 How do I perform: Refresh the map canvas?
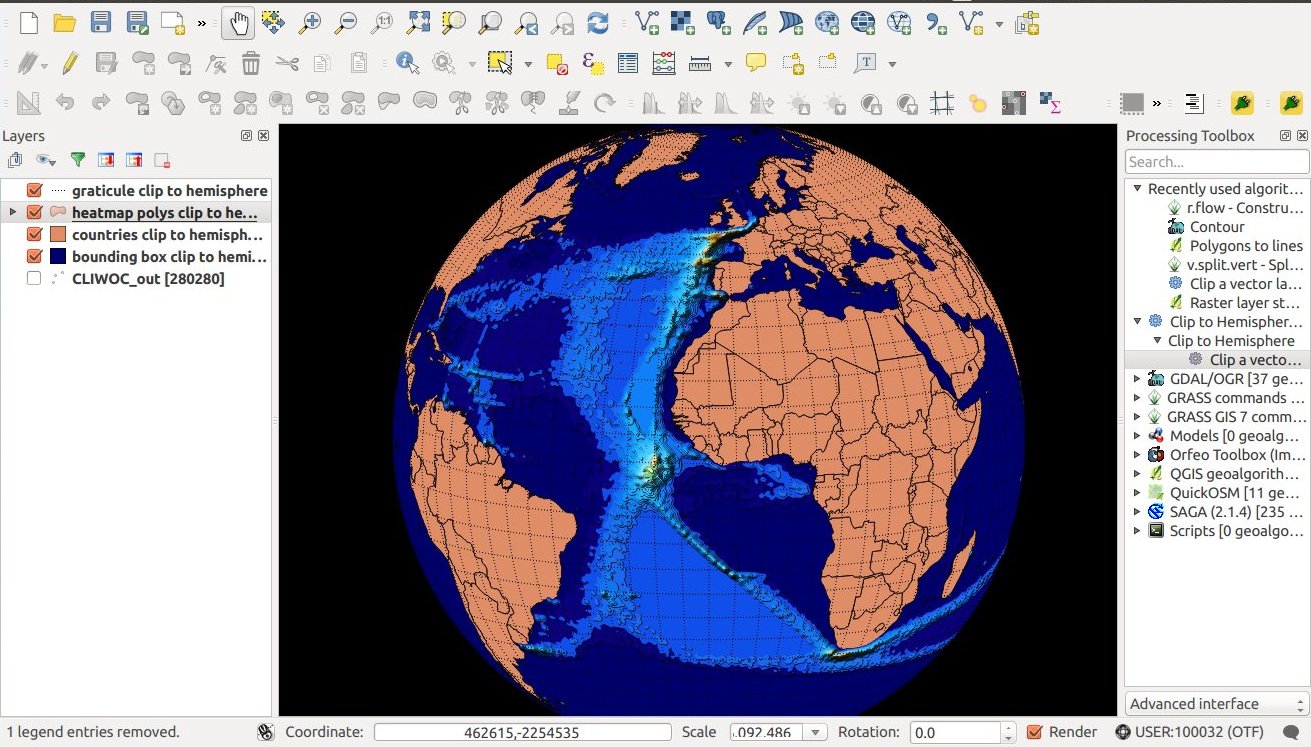tap(598, 22)
